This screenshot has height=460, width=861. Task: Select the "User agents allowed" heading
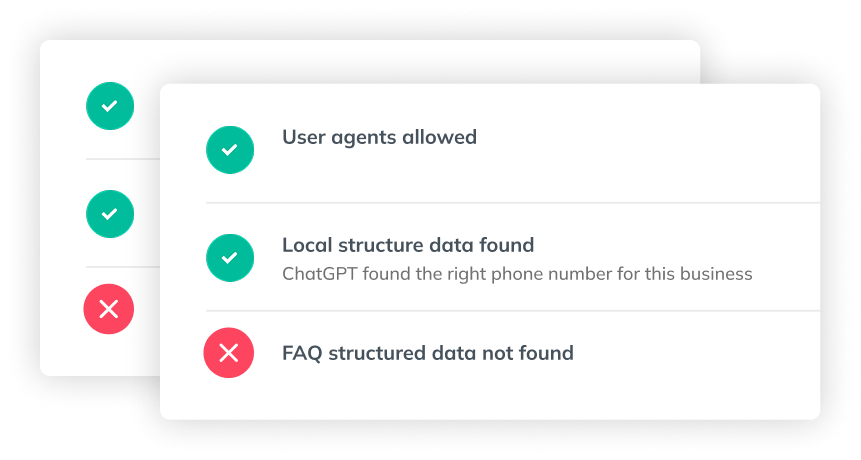point(379,137)
